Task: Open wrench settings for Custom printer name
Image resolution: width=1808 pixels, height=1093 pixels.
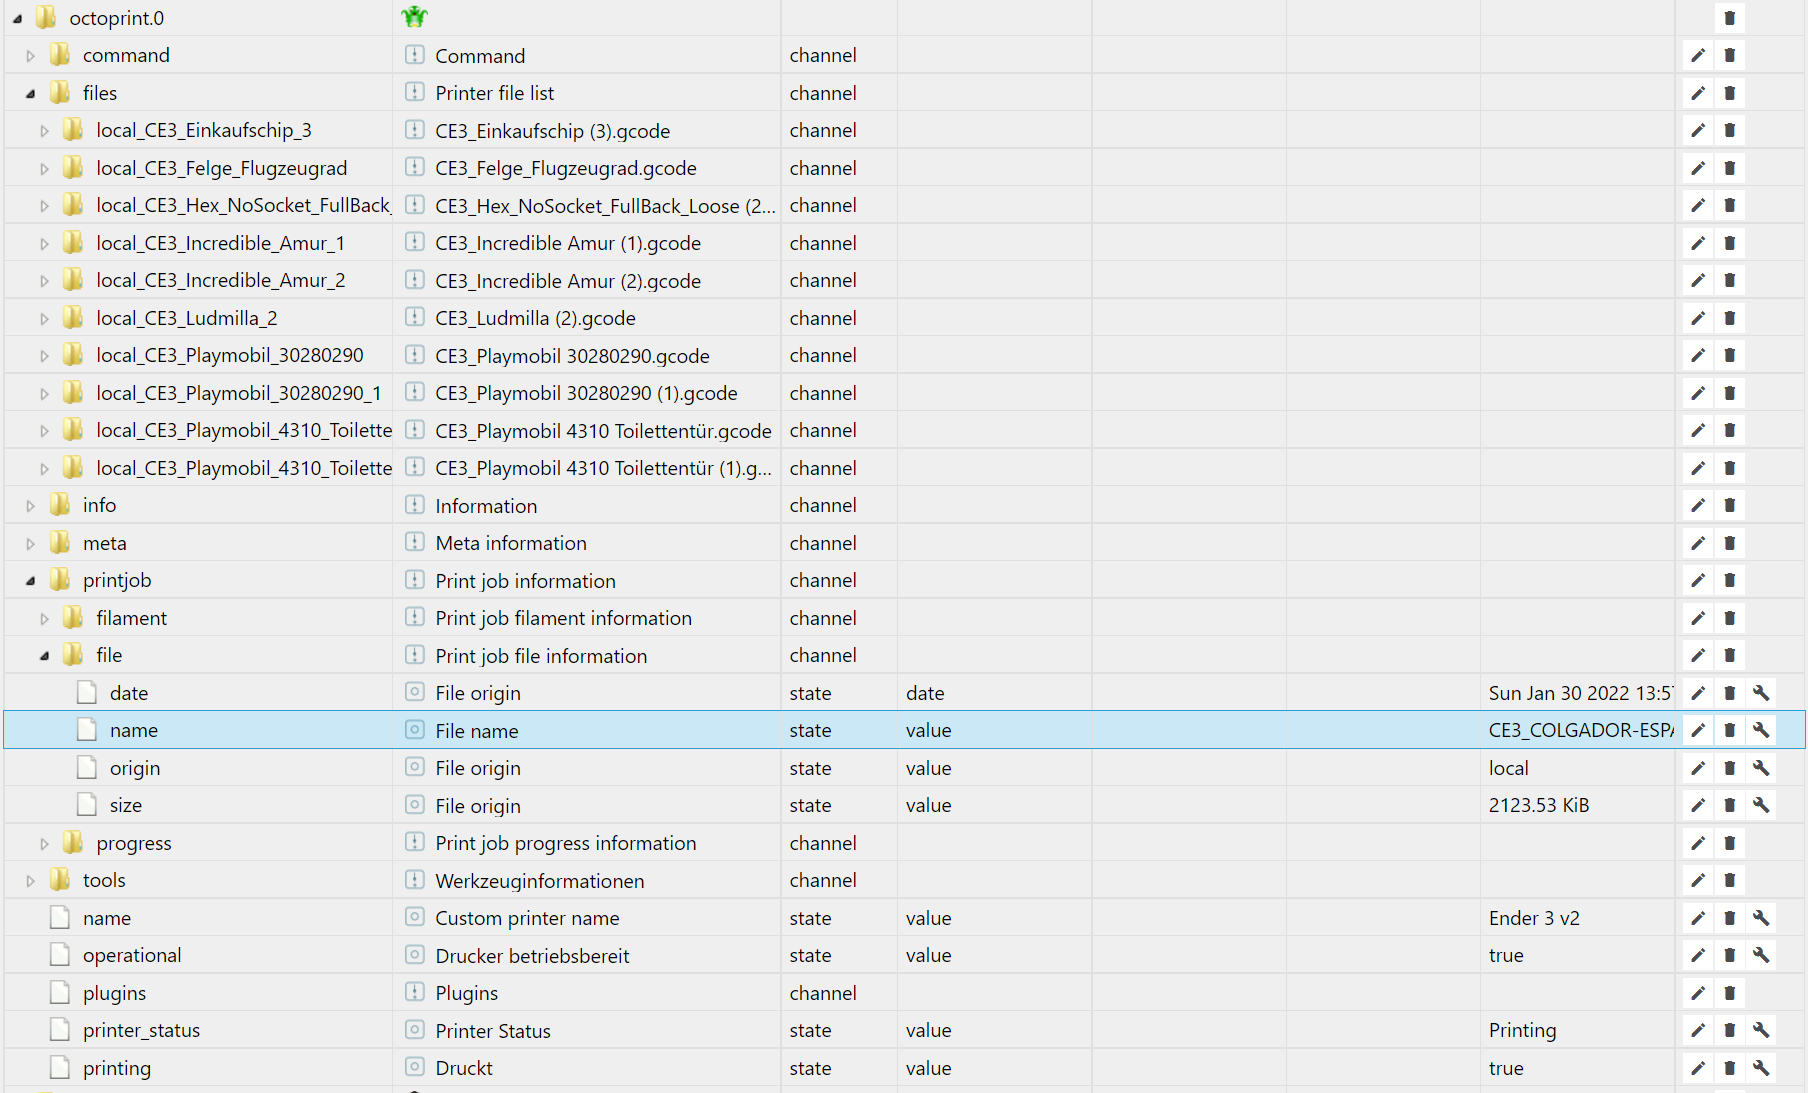Action: 1762,918
